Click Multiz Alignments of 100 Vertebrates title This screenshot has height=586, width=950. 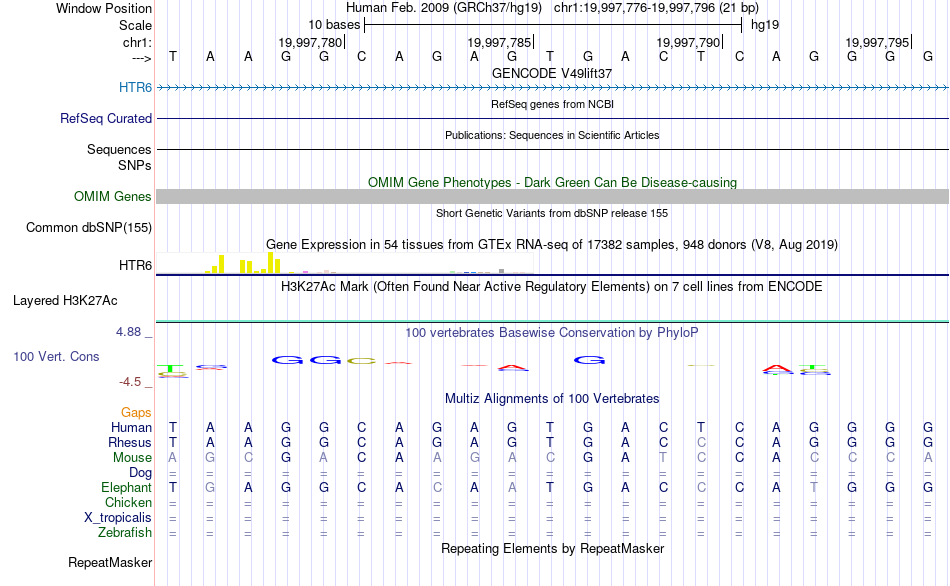pyautogui.click(x=552, y=399)
